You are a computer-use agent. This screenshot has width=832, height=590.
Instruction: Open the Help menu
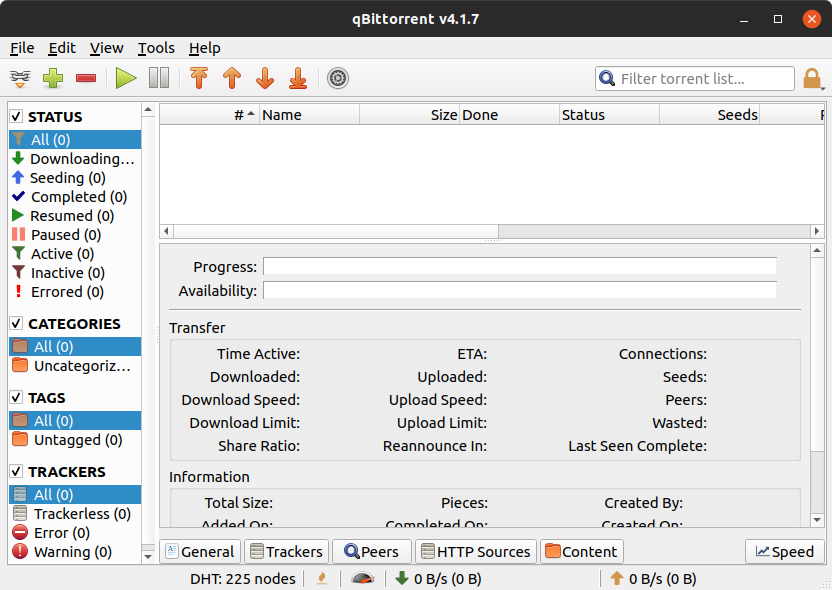point(204,48)
